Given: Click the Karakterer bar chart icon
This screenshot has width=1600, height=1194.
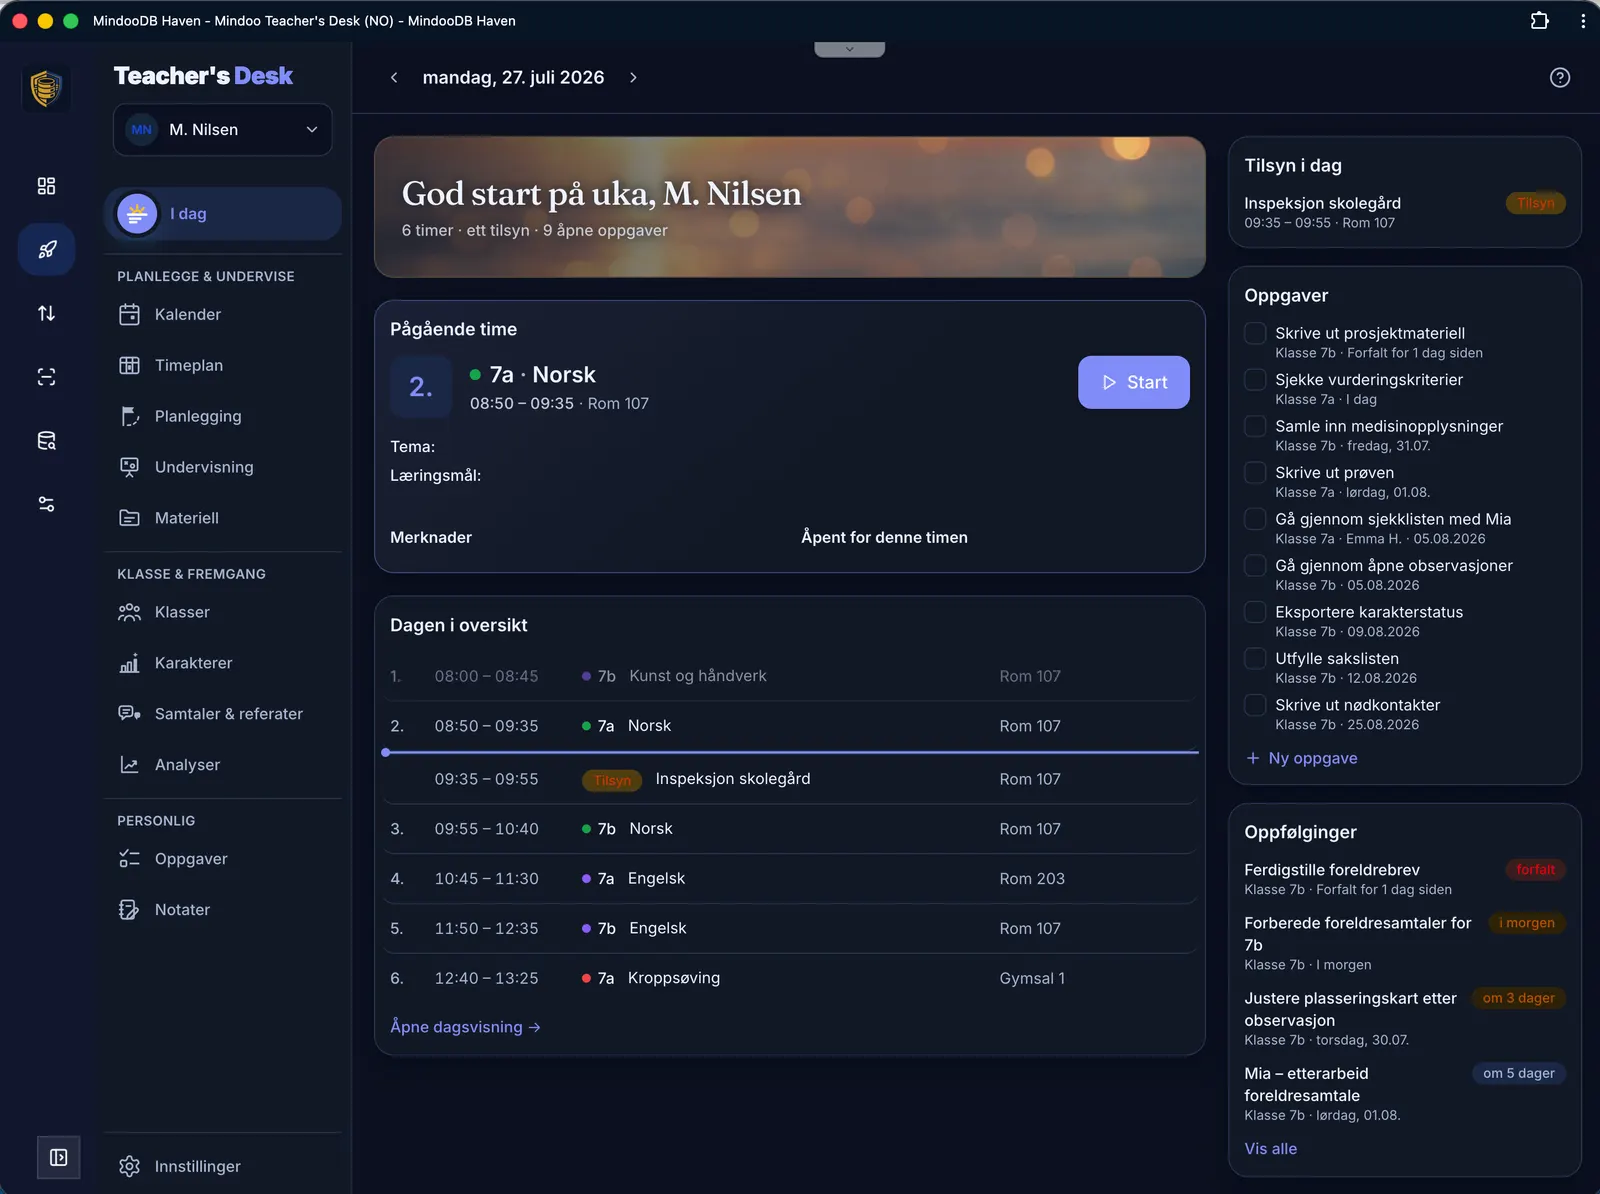Looking at the screenshot, I should point(129,664).
